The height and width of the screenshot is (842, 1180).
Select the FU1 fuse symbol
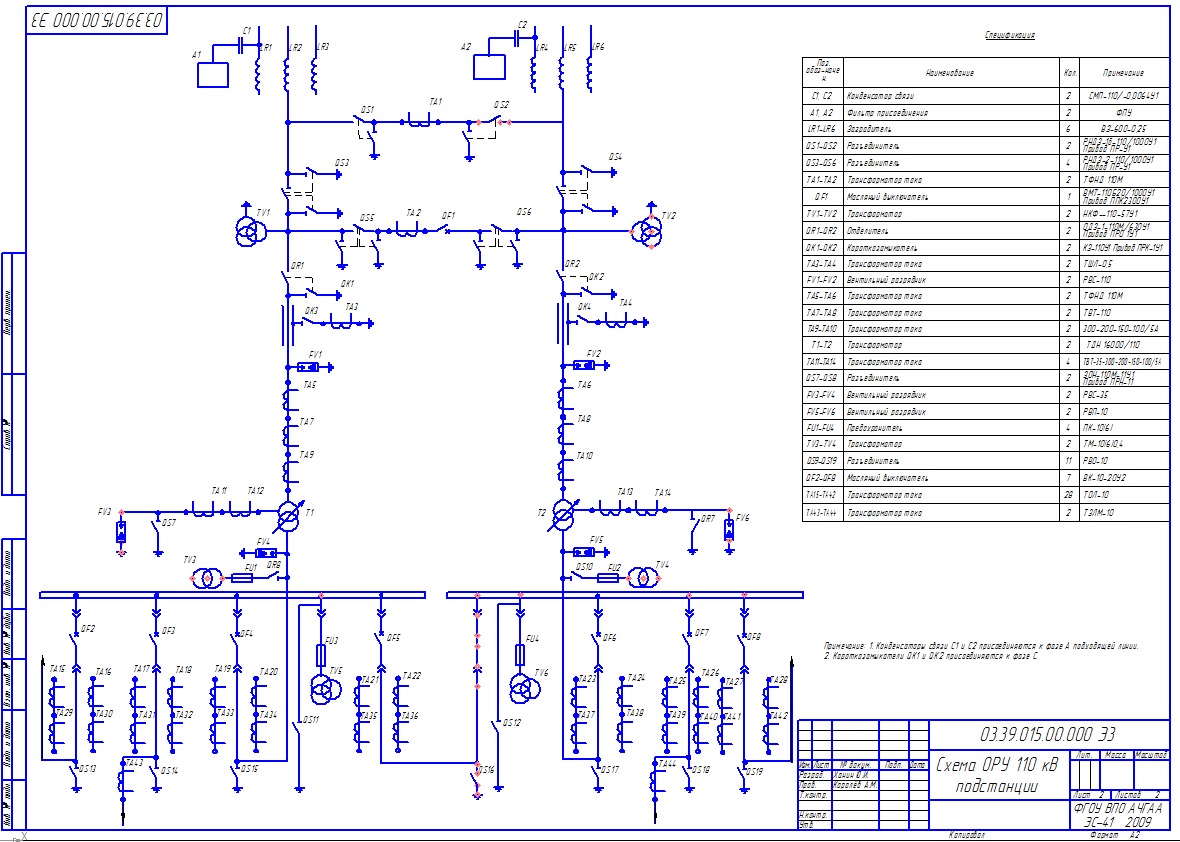[242, 578]
